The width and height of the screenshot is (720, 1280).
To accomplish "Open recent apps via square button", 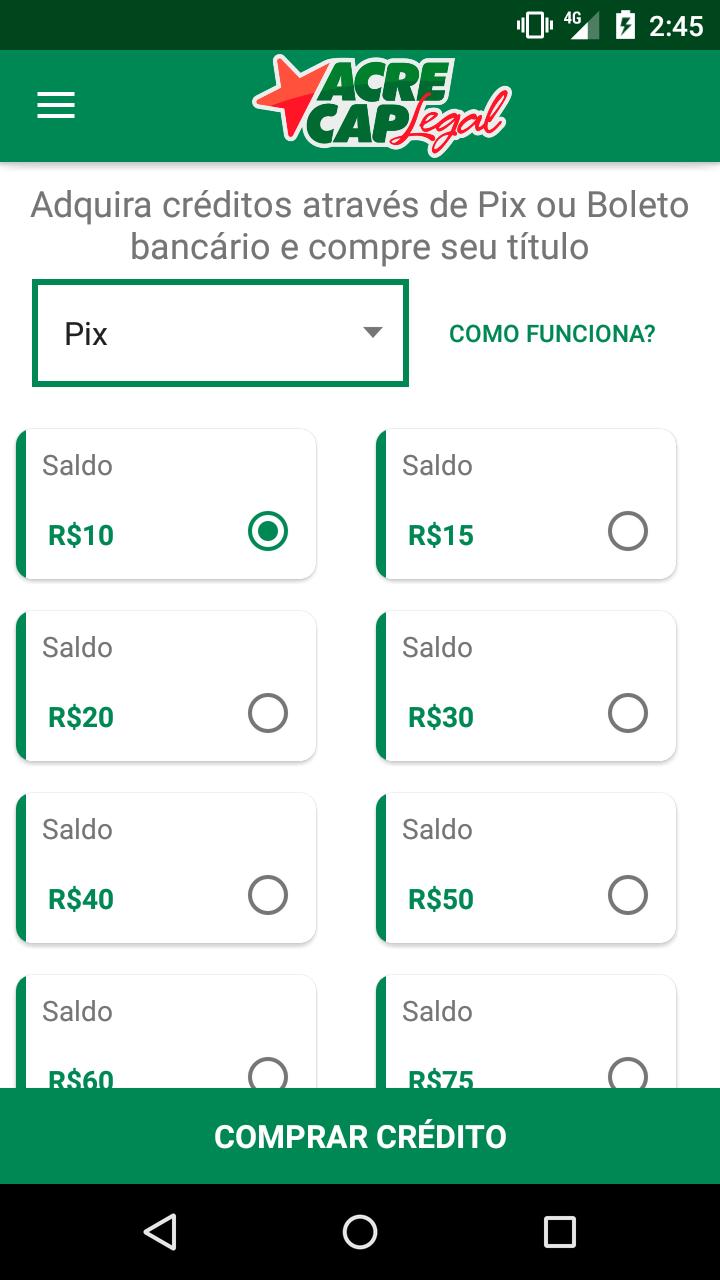I will point(560,1232).
